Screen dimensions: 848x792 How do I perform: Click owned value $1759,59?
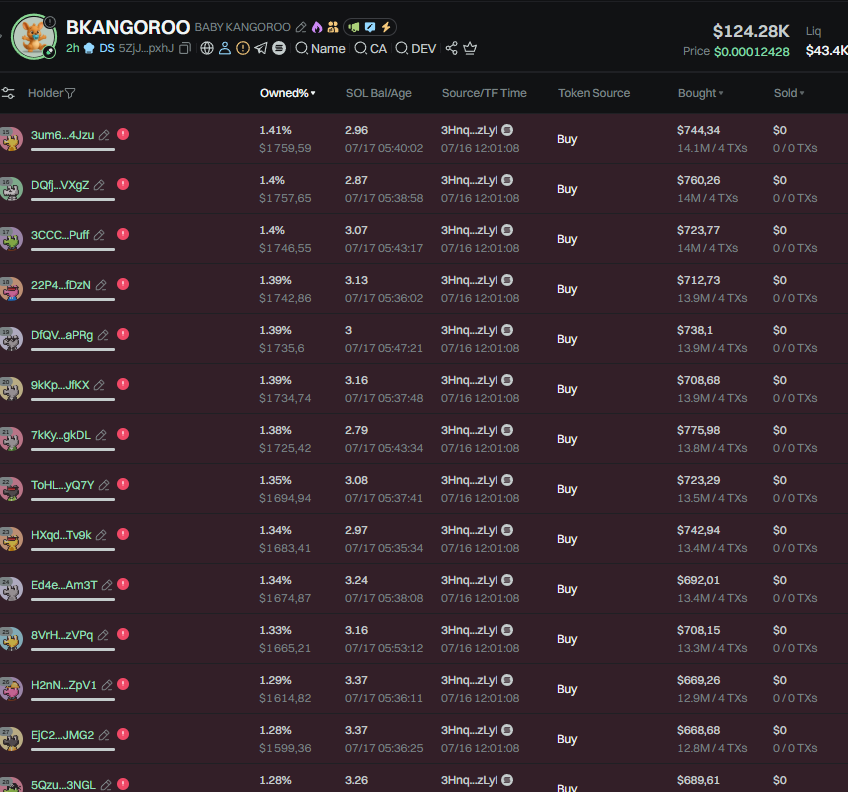point(285,148)
